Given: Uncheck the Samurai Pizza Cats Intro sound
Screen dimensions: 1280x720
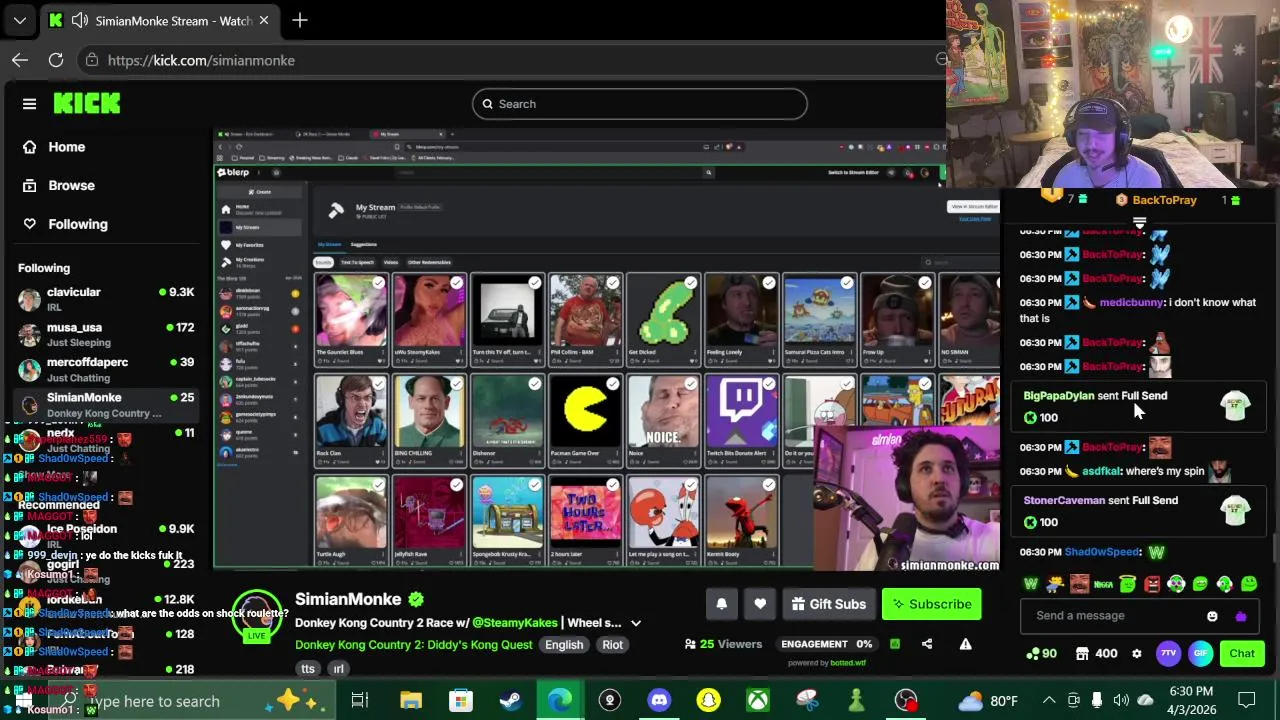Looking at the screenshot, I should click(x=847, y=283).
